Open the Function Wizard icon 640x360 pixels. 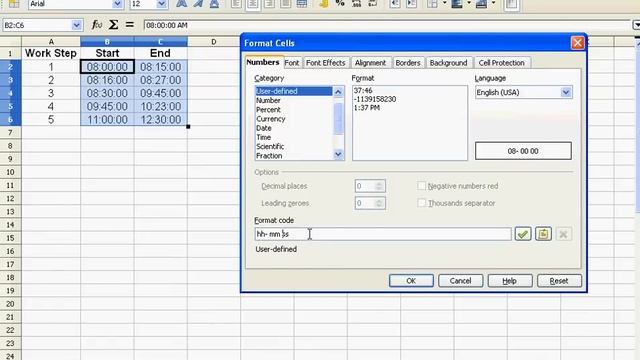(97, 25)
